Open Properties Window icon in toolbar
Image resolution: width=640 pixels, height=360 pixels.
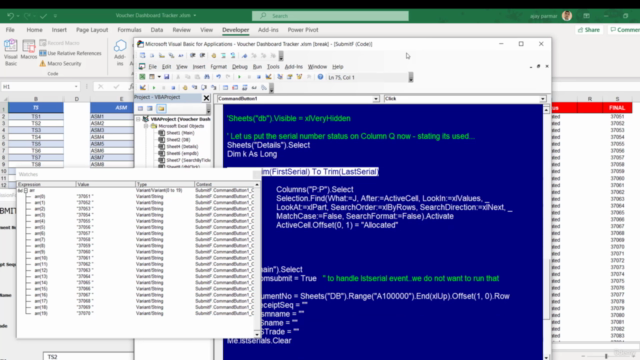(289, 77)
